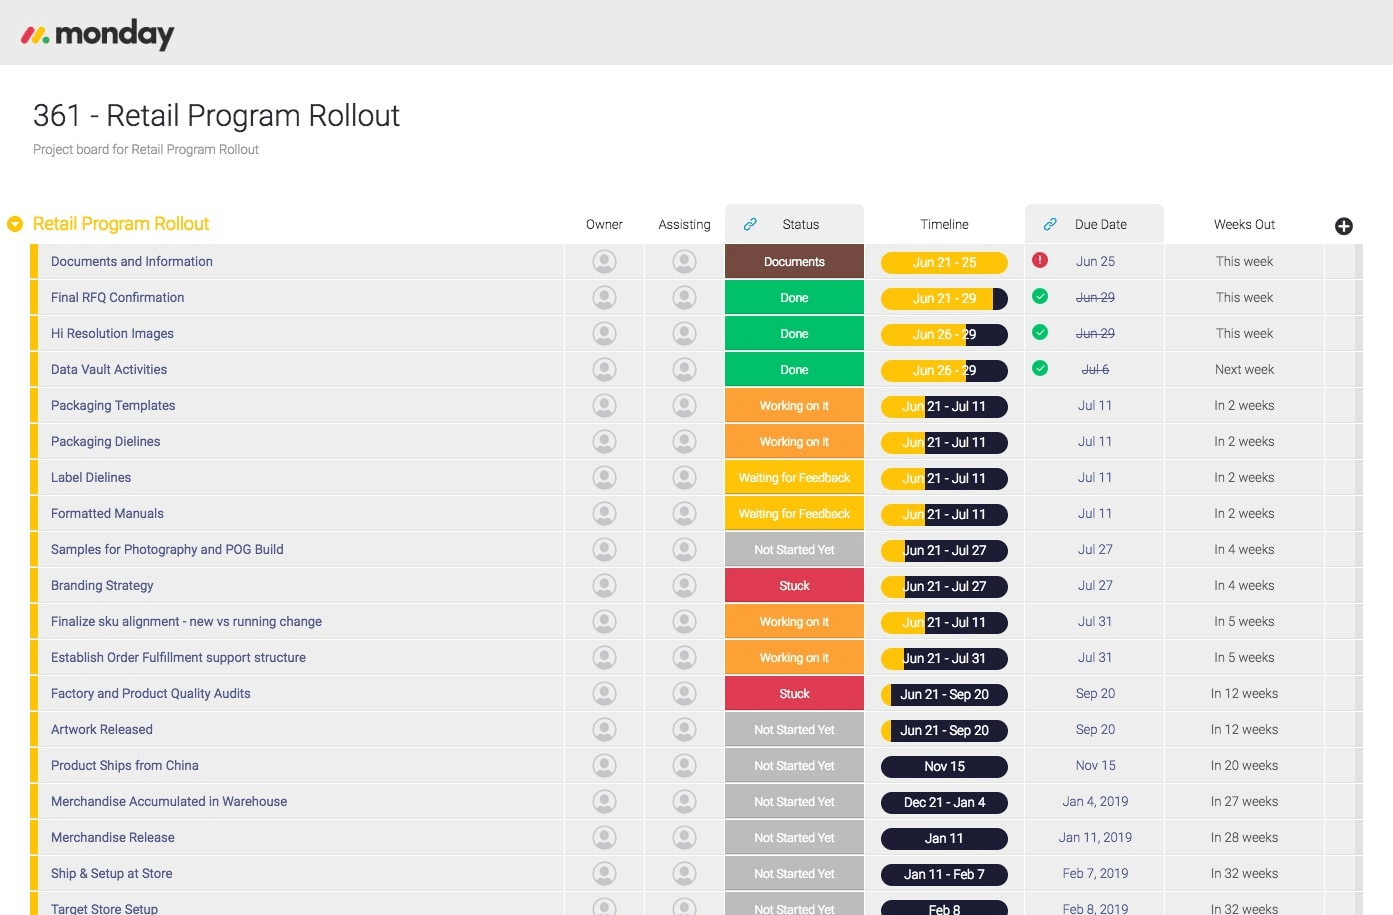Click Assisting avatar for Merchandise Release
The image size is (1393, 915).
[x=684, y=837]
